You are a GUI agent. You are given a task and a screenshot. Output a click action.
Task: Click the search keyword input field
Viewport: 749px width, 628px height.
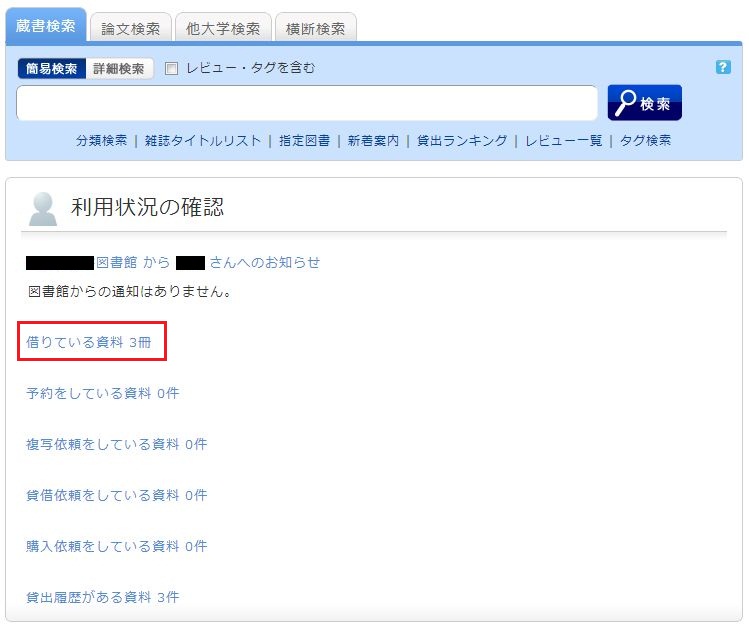(x=306, y=103)
